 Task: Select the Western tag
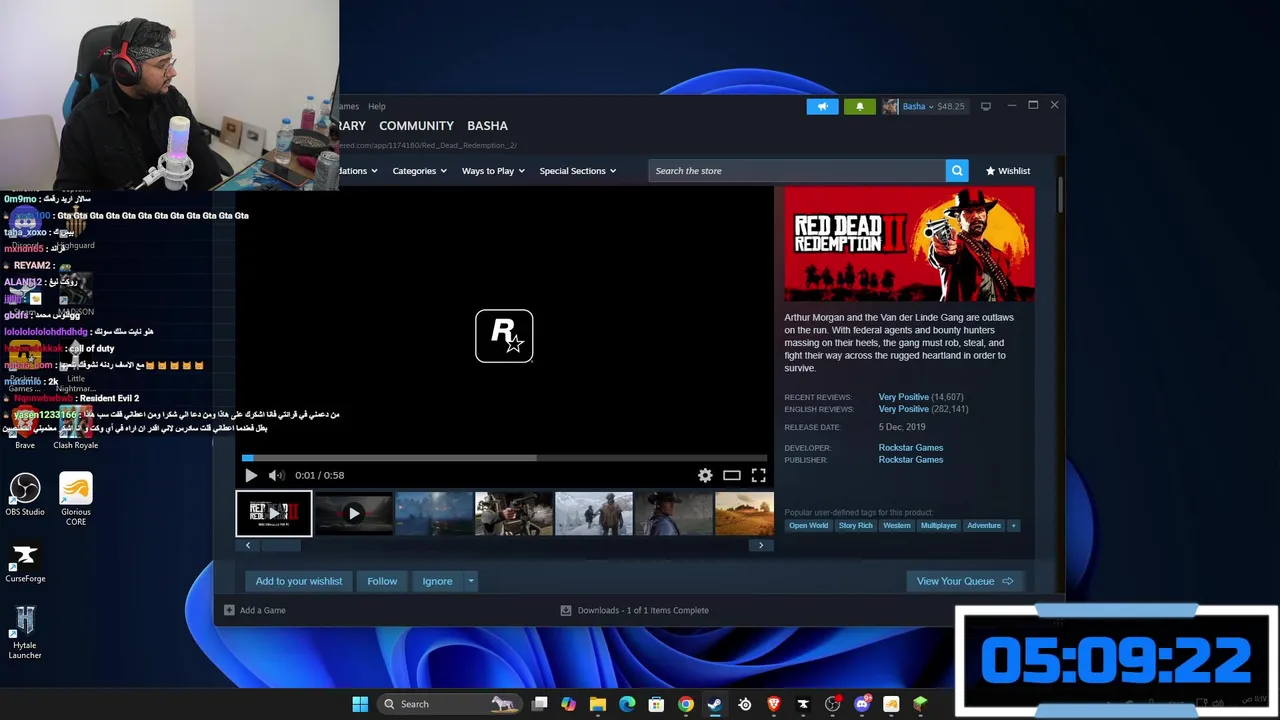896,525
